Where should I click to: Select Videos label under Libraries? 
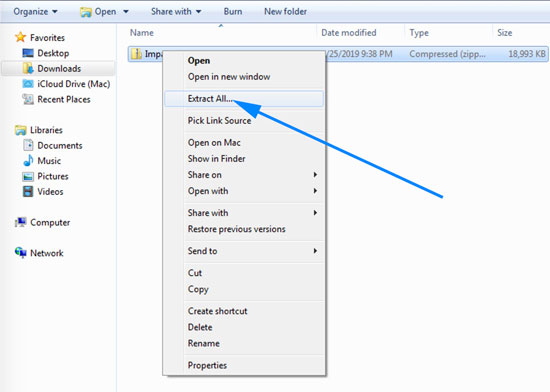[51, 192]
